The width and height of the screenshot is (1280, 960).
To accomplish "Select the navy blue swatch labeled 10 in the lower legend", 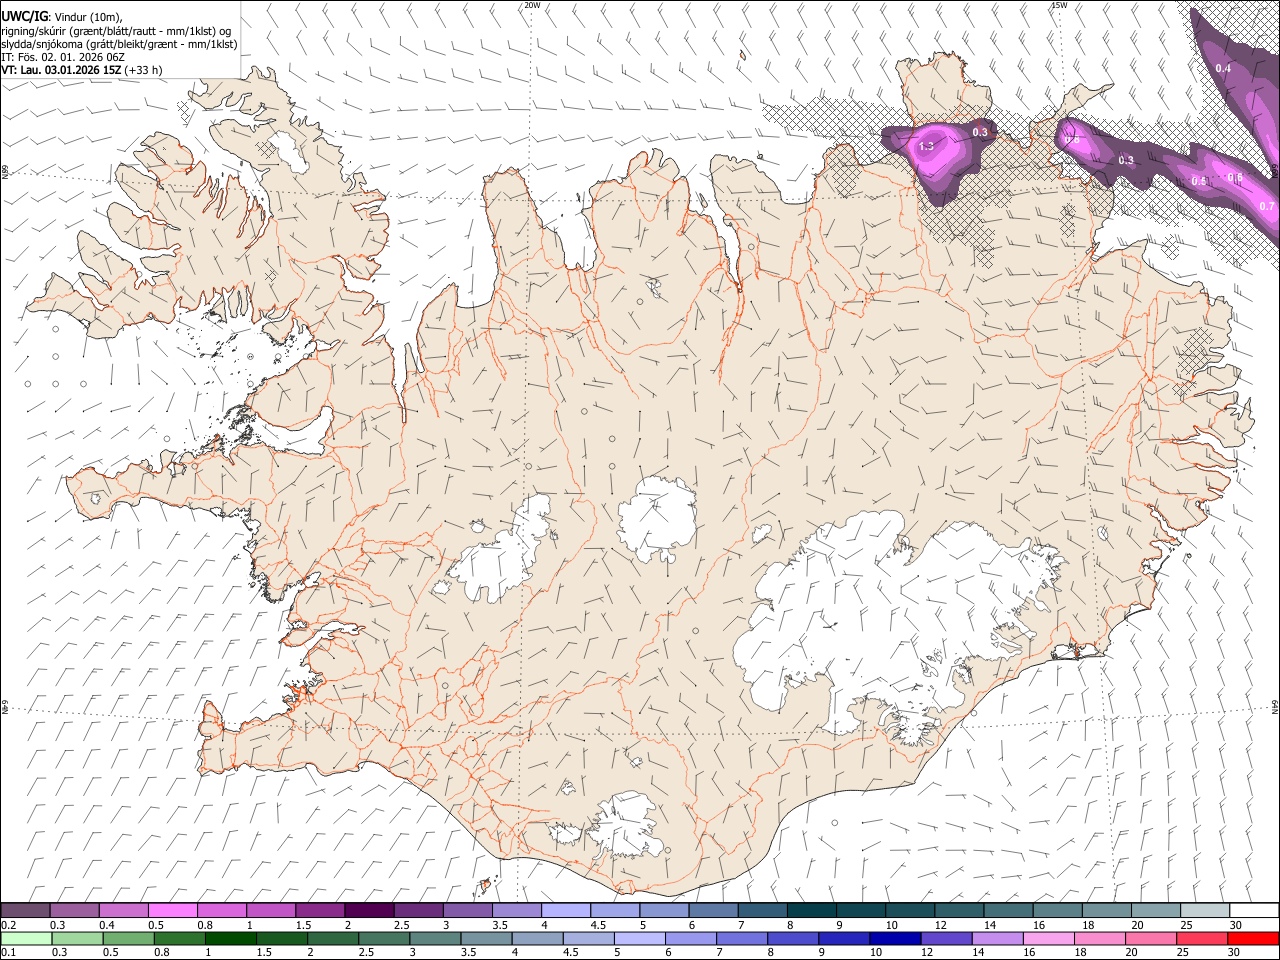I will [x=894, y=939].
